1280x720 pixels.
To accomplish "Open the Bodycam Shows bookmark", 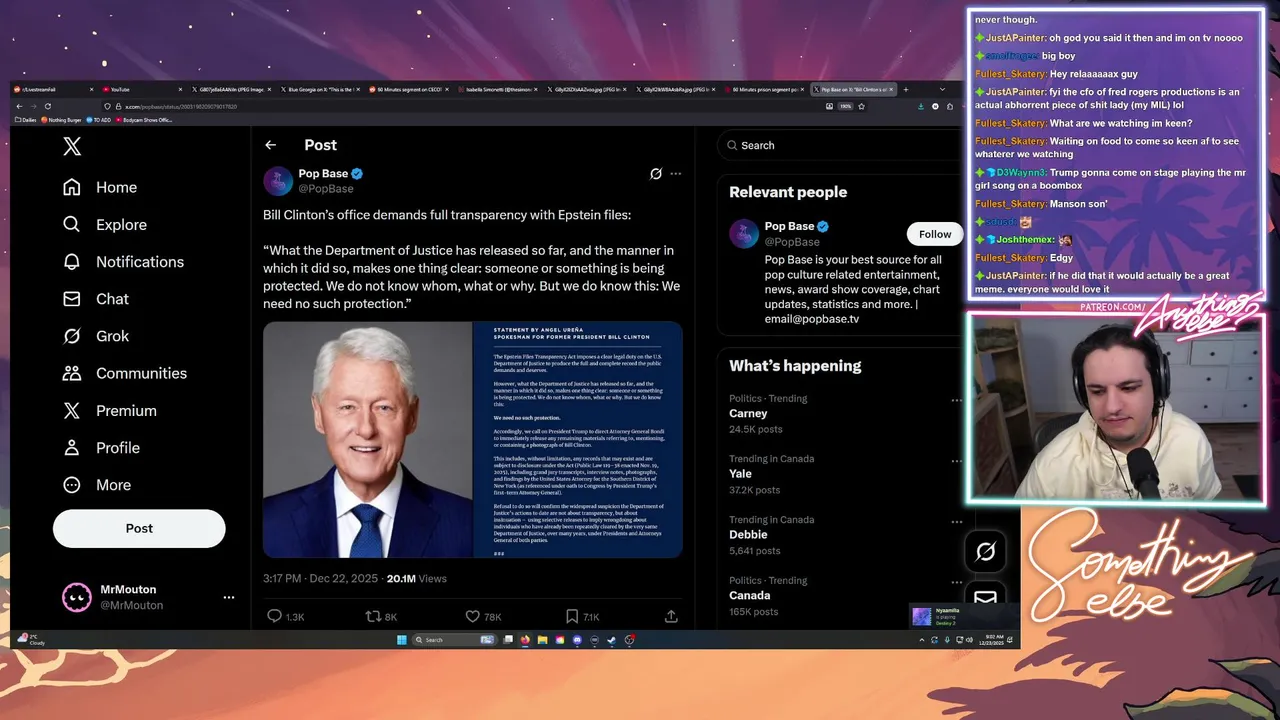I will pyautogui.click(x=145, y=120).
